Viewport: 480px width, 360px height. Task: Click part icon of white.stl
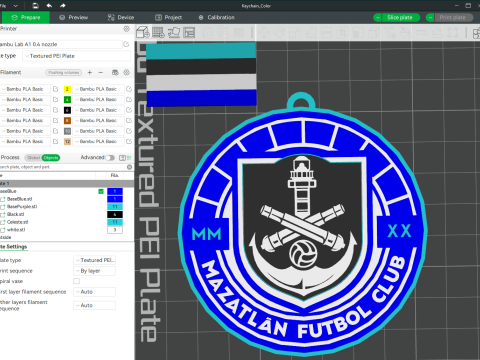coord(4,230)
